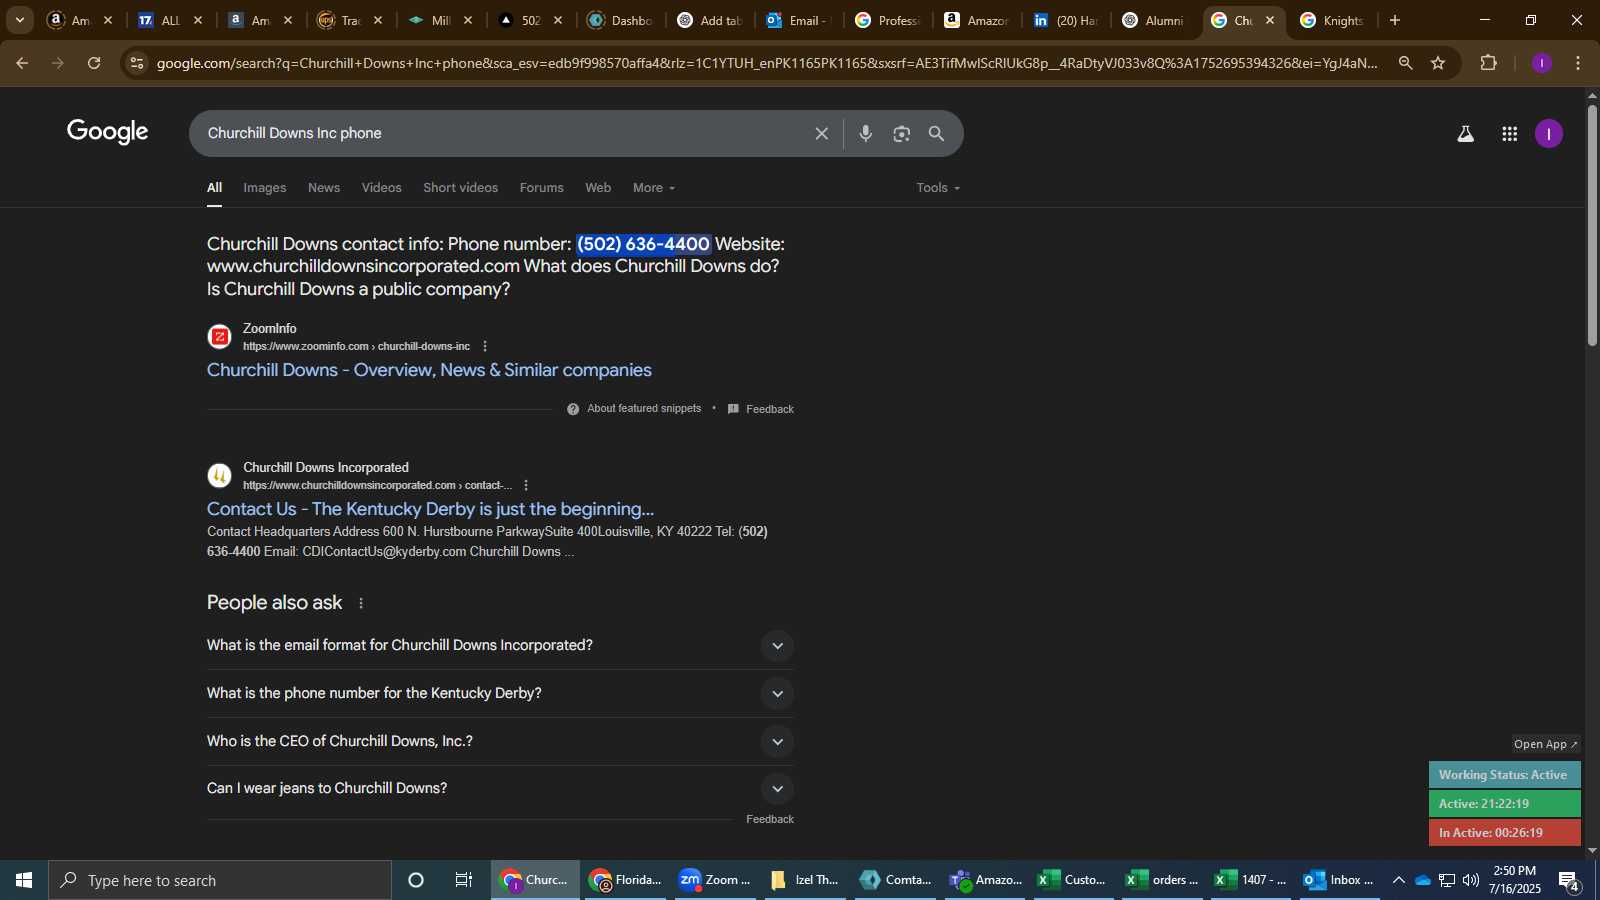Image resolution: width=1600 pixels, height=900 pixels.
Task: Switch to News results tab
Action: click(x=324, y=188)
